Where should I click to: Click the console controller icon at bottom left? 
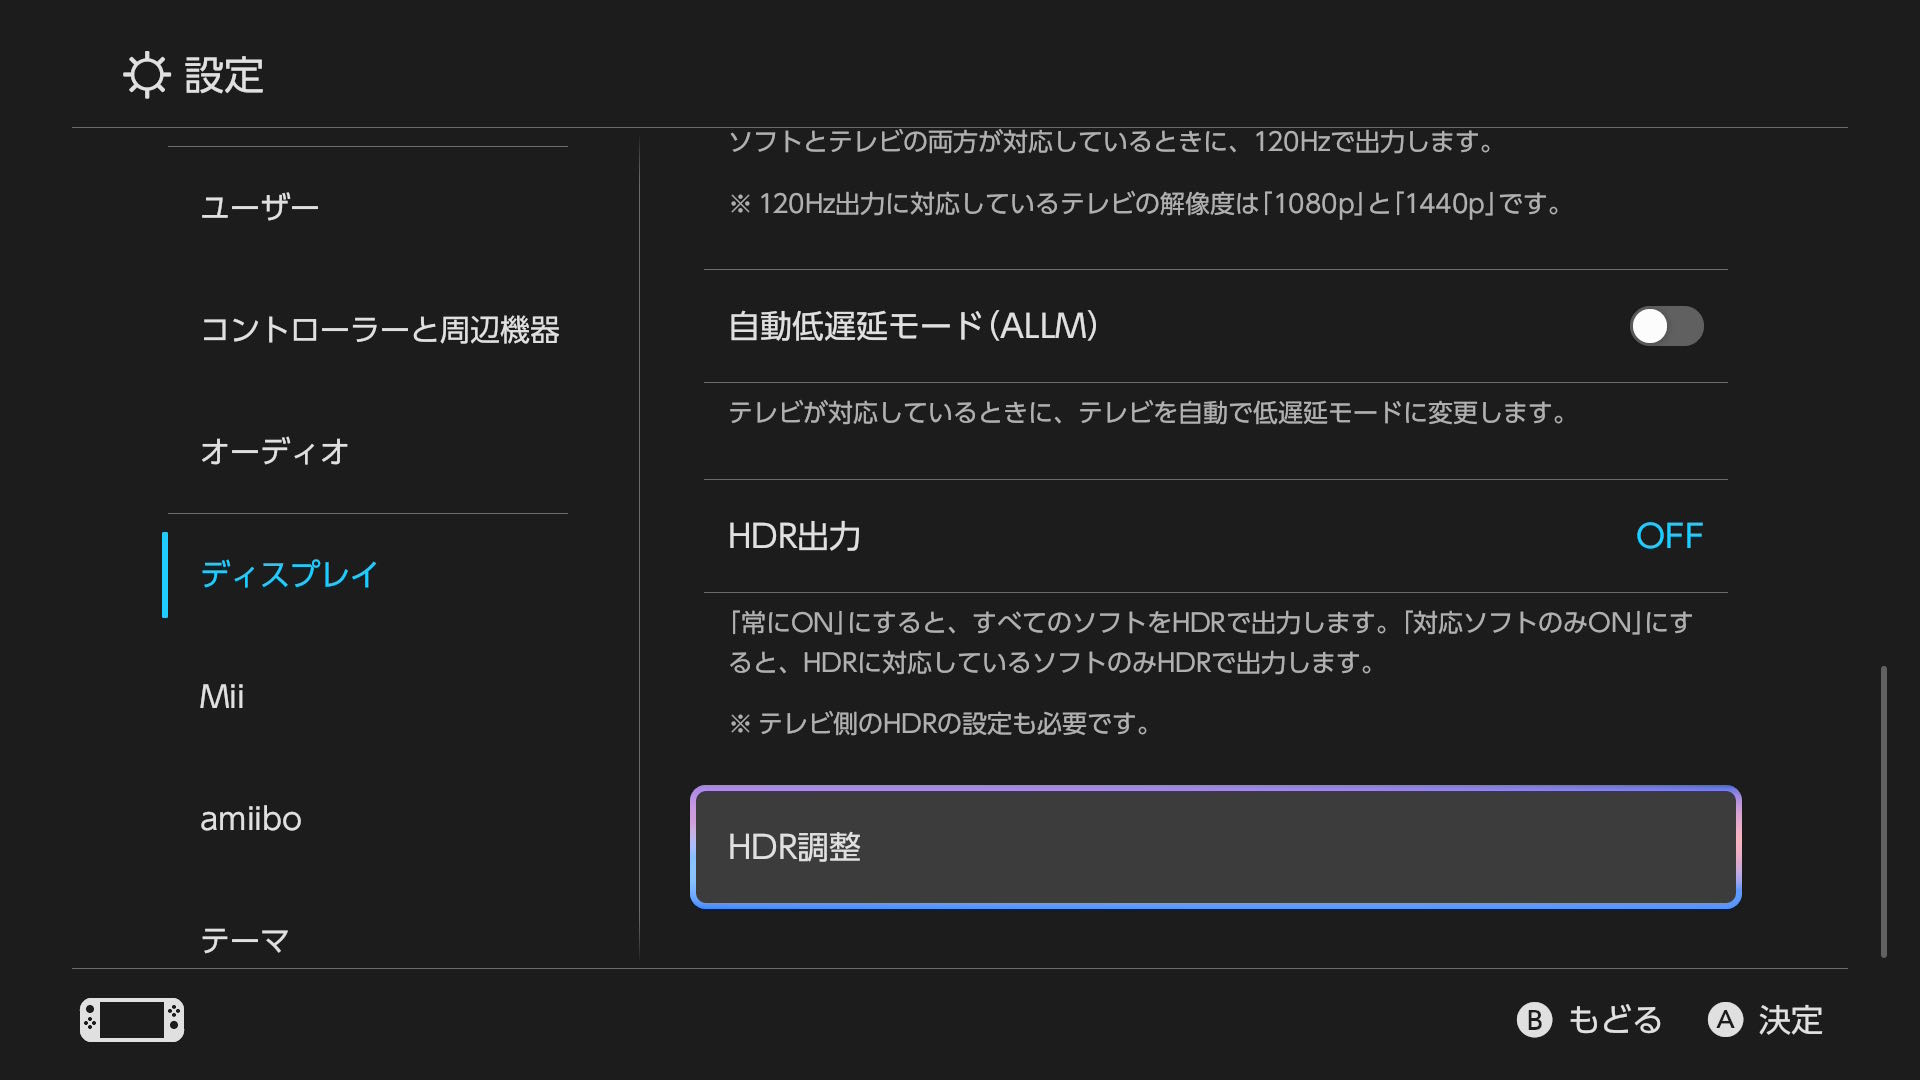click(132, 1020)
